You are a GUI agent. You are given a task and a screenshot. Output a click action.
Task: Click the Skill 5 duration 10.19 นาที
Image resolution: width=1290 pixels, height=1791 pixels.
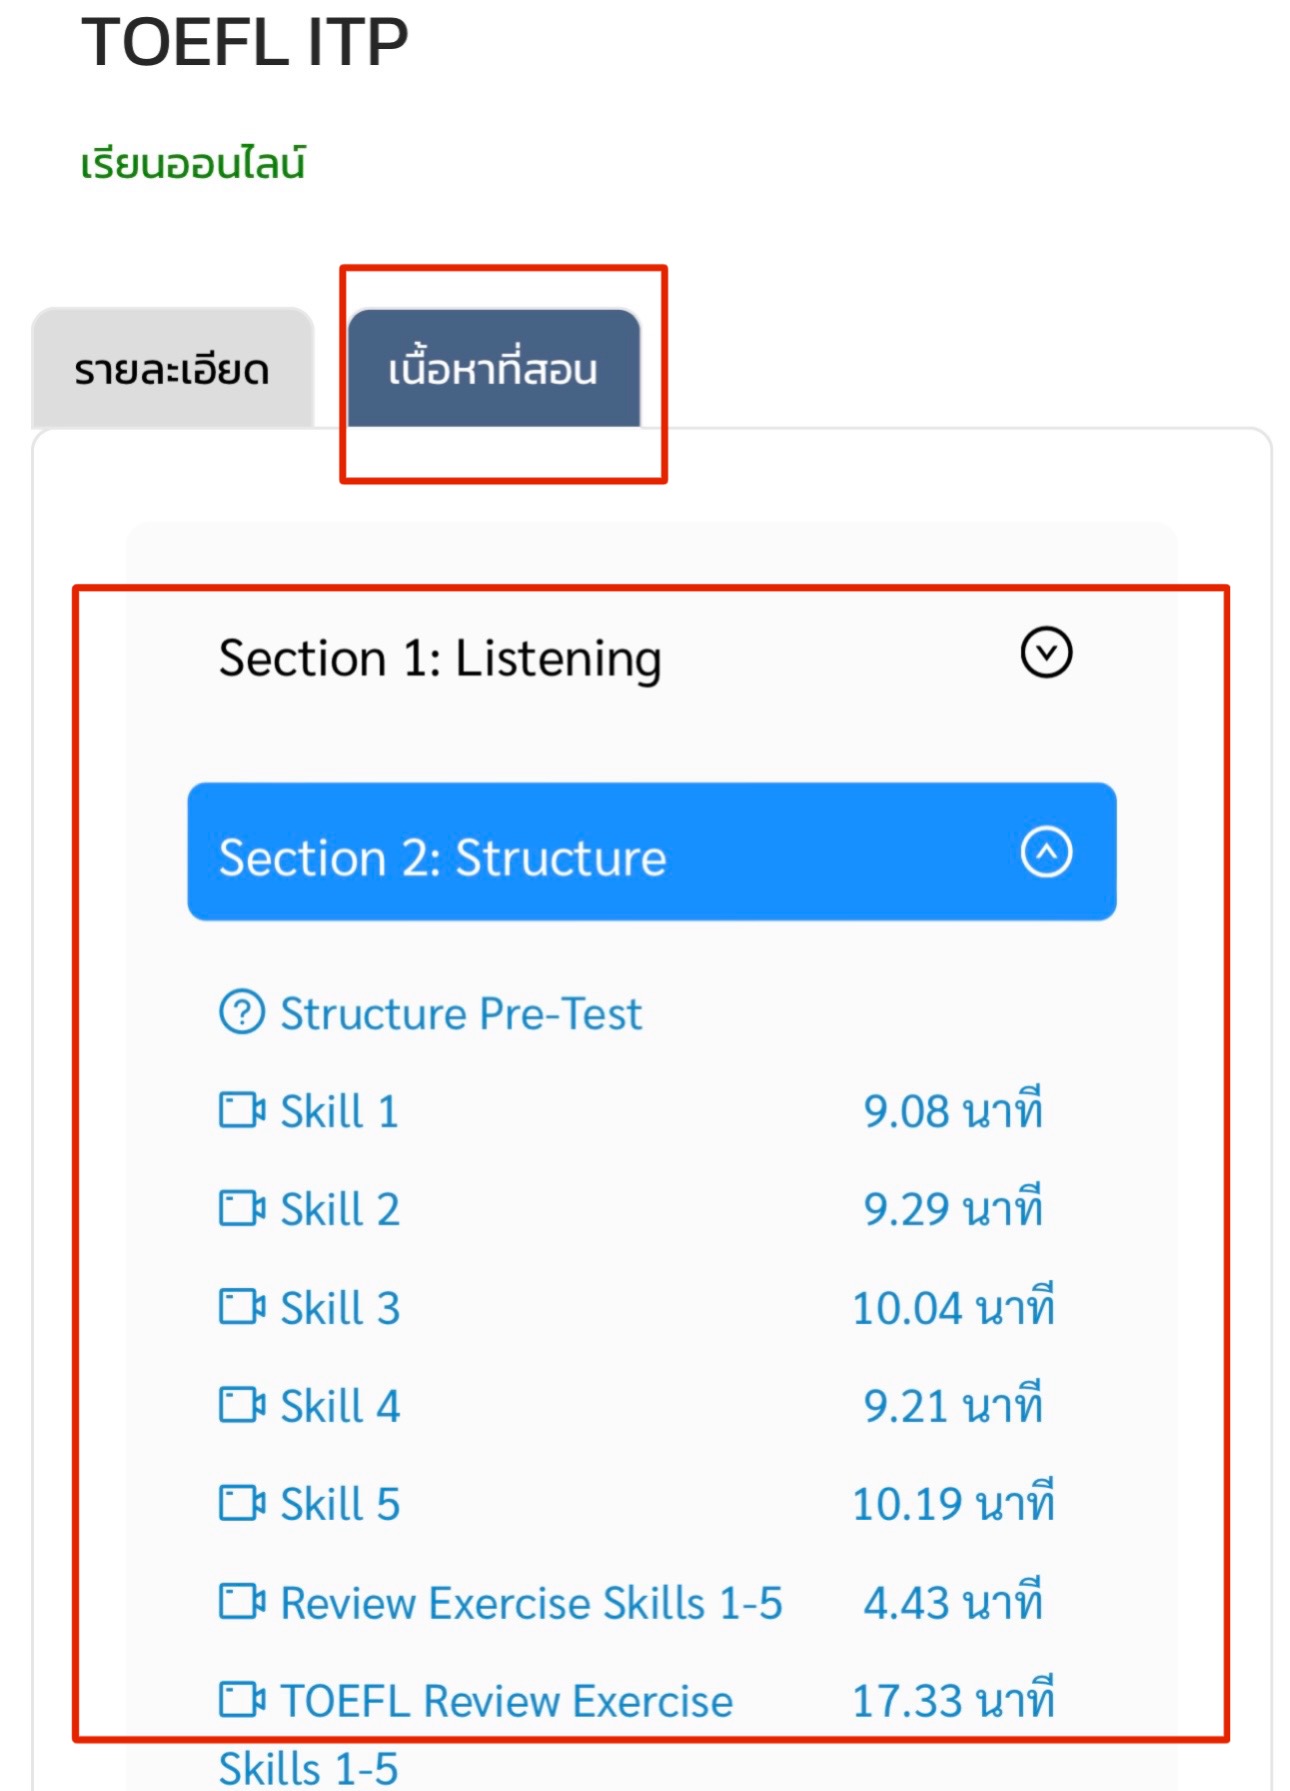tap(953, 1503)
